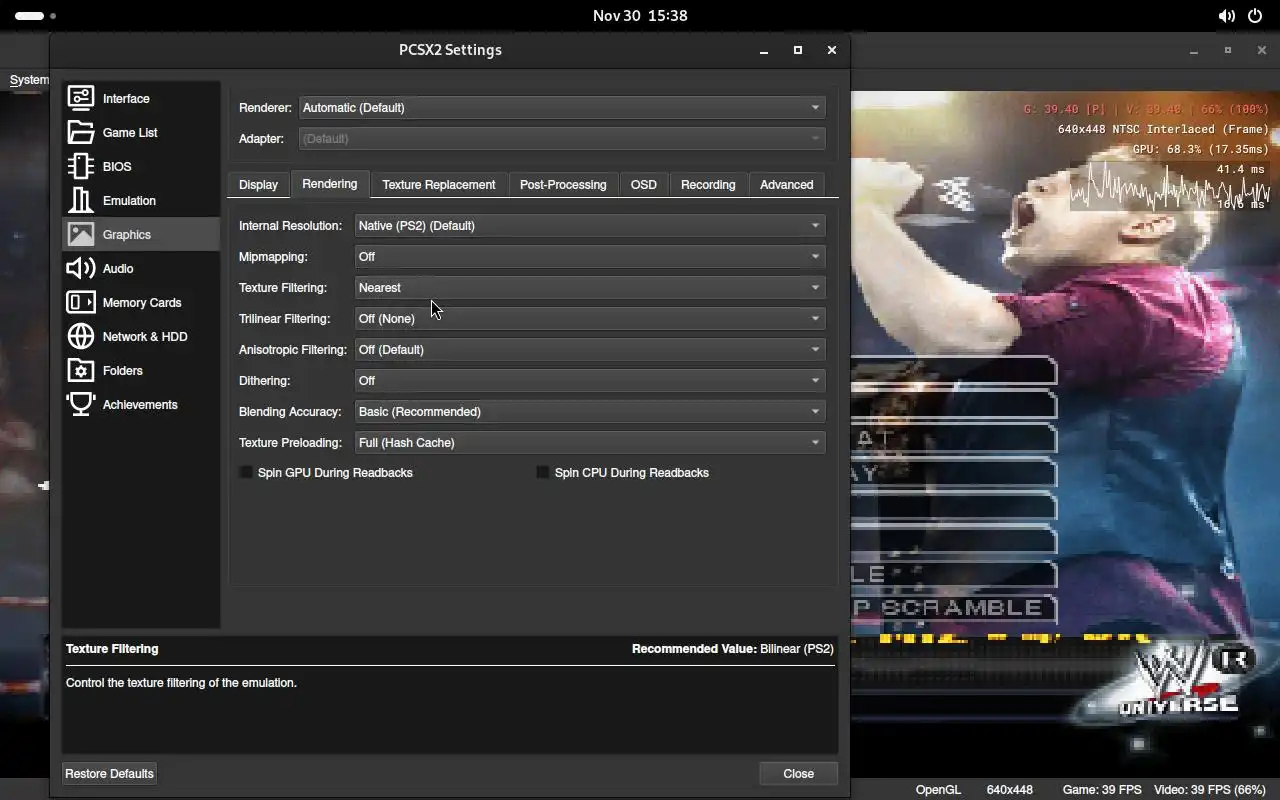Expand the Dithering dropdown

pyautogui.click(x=590, y=380)
